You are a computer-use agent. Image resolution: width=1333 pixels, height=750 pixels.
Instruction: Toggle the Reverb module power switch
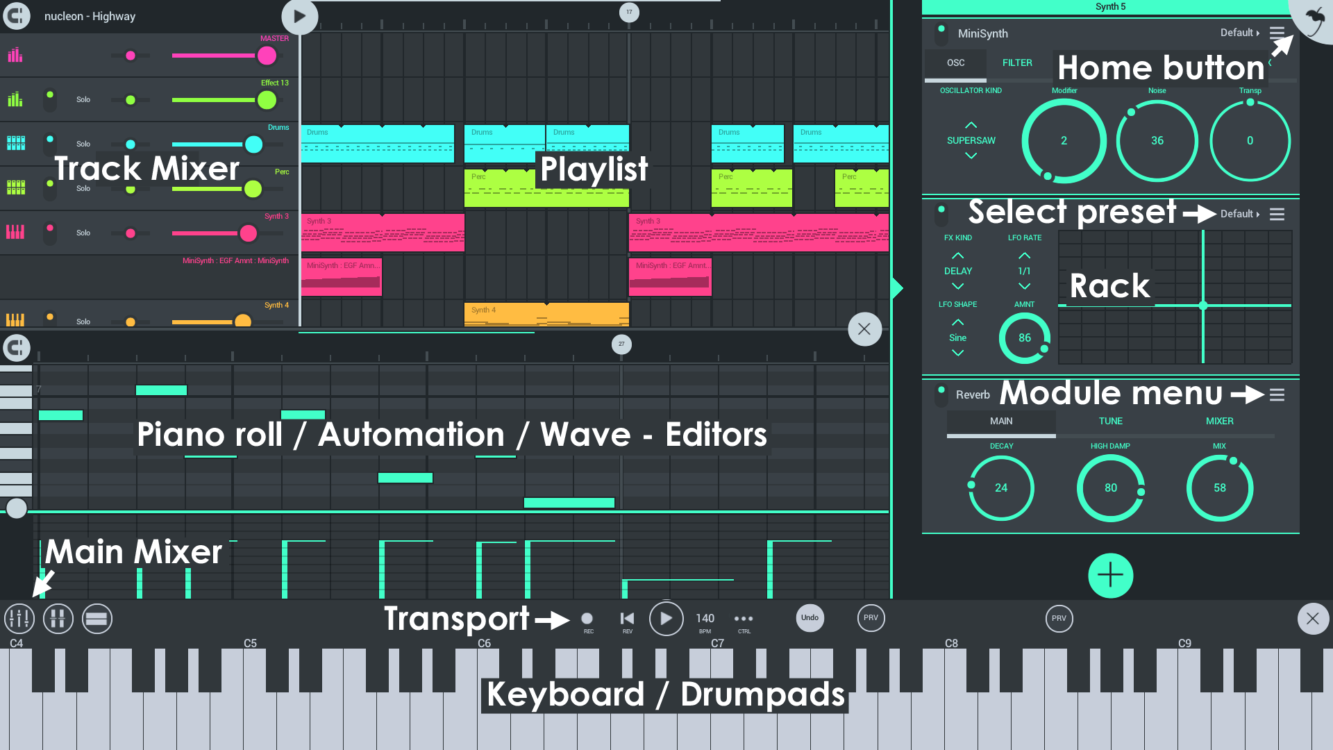939,394
